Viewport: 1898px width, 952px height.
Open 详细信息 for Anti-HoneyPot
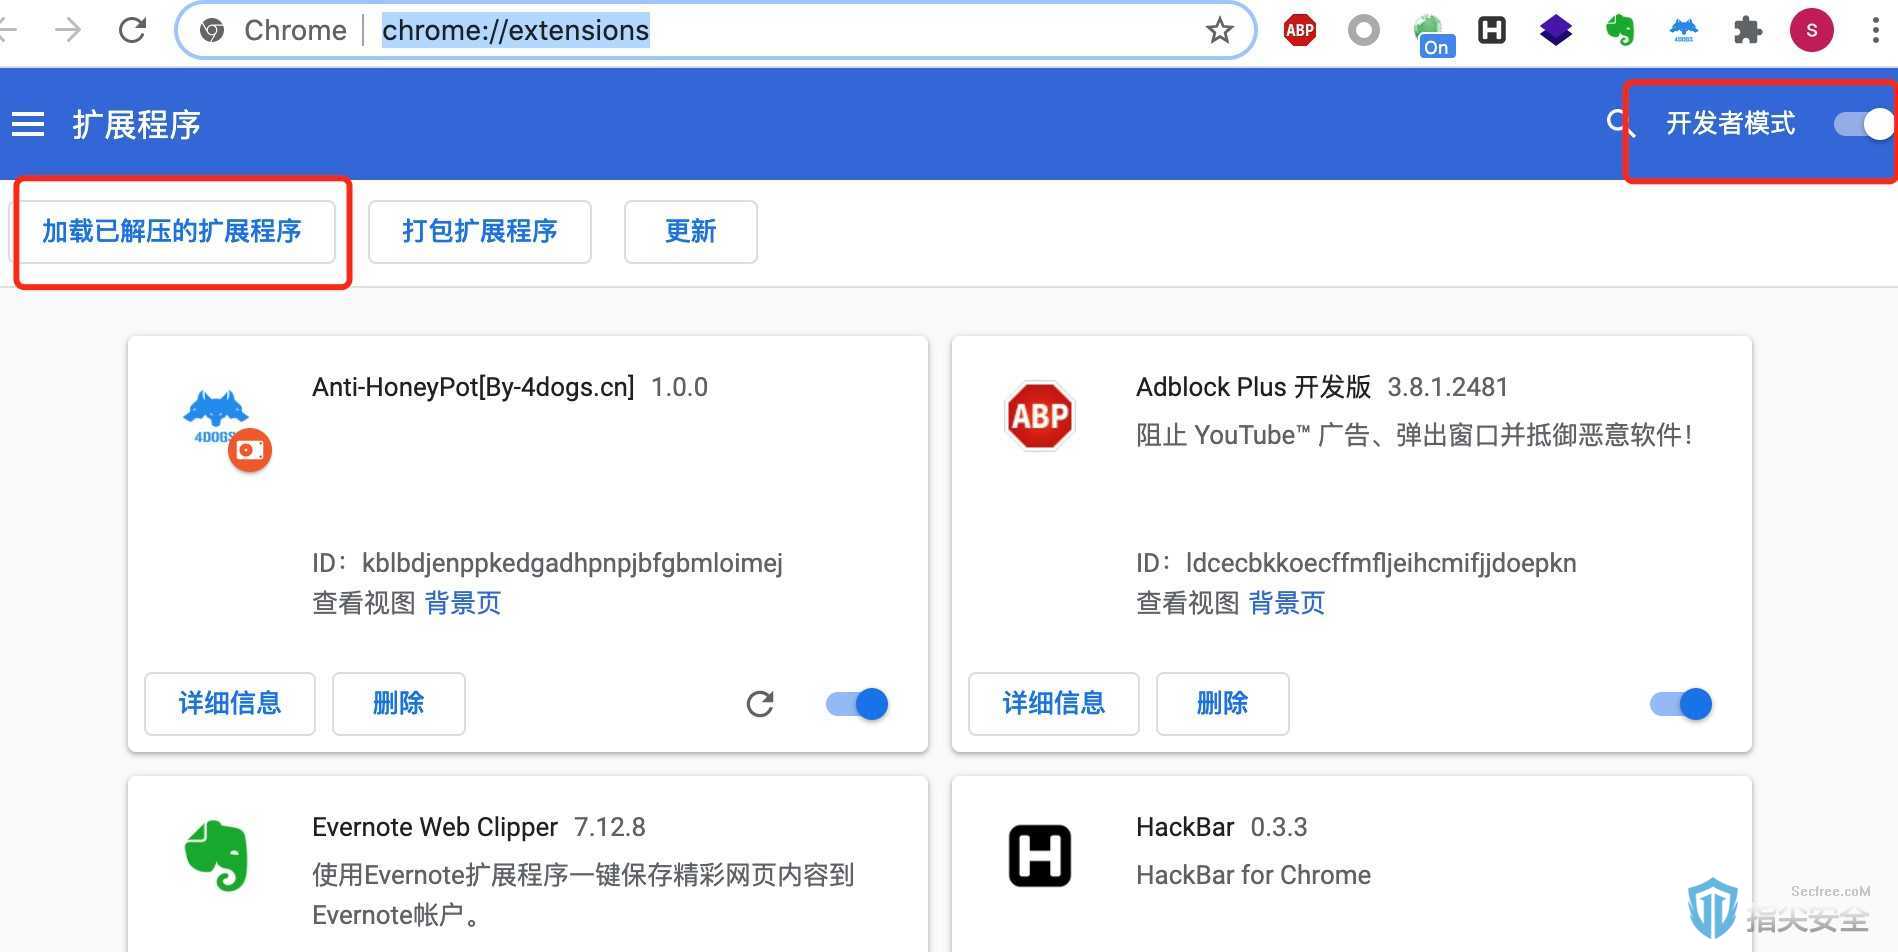(x=230, y=704)
